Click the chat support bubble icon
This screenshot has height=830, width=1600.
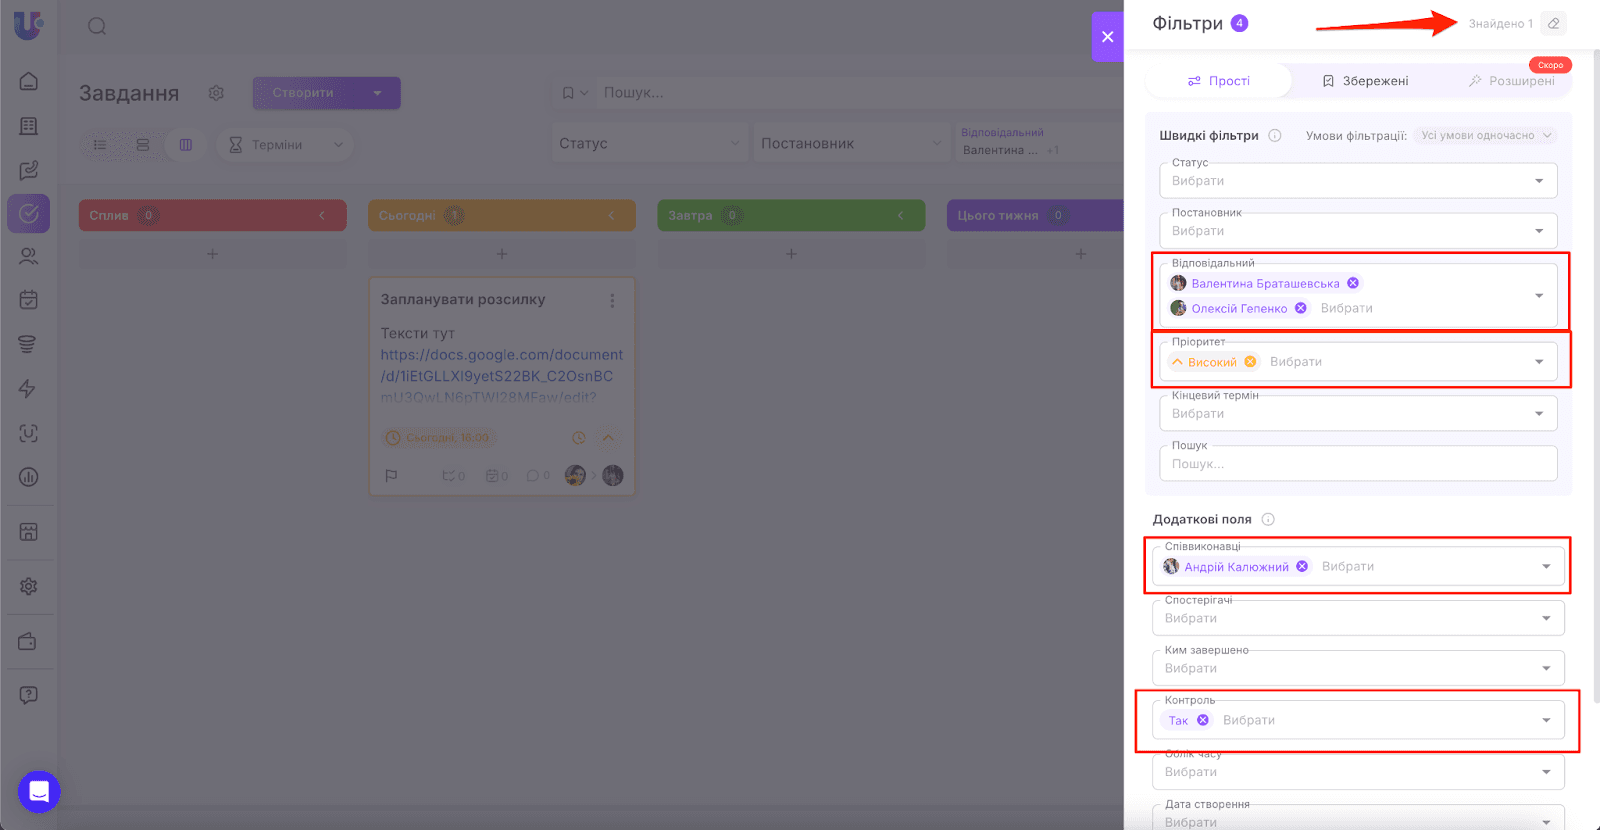click(39, 791)
